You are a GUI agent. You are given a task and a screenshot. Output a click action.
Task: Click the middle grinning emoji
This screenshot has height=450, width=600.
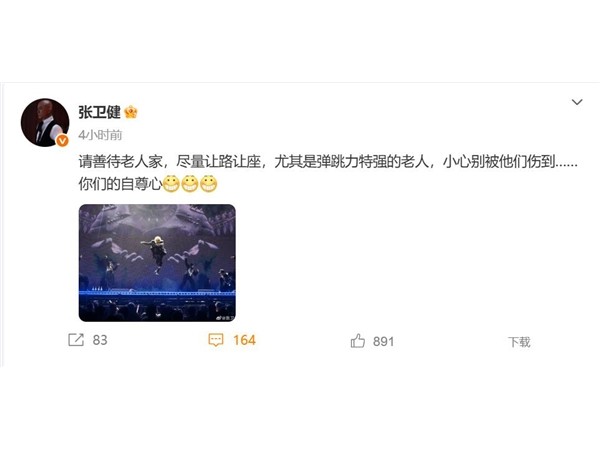pyautogui.click(x=190, y=184)
